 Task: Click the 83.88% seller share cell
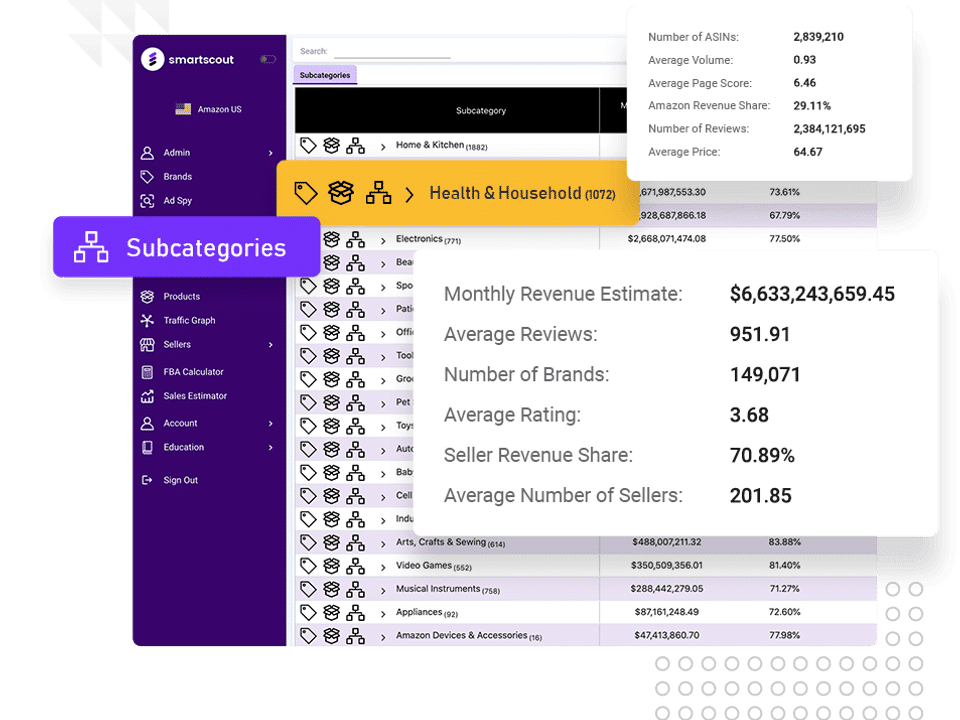click(784, 542)
